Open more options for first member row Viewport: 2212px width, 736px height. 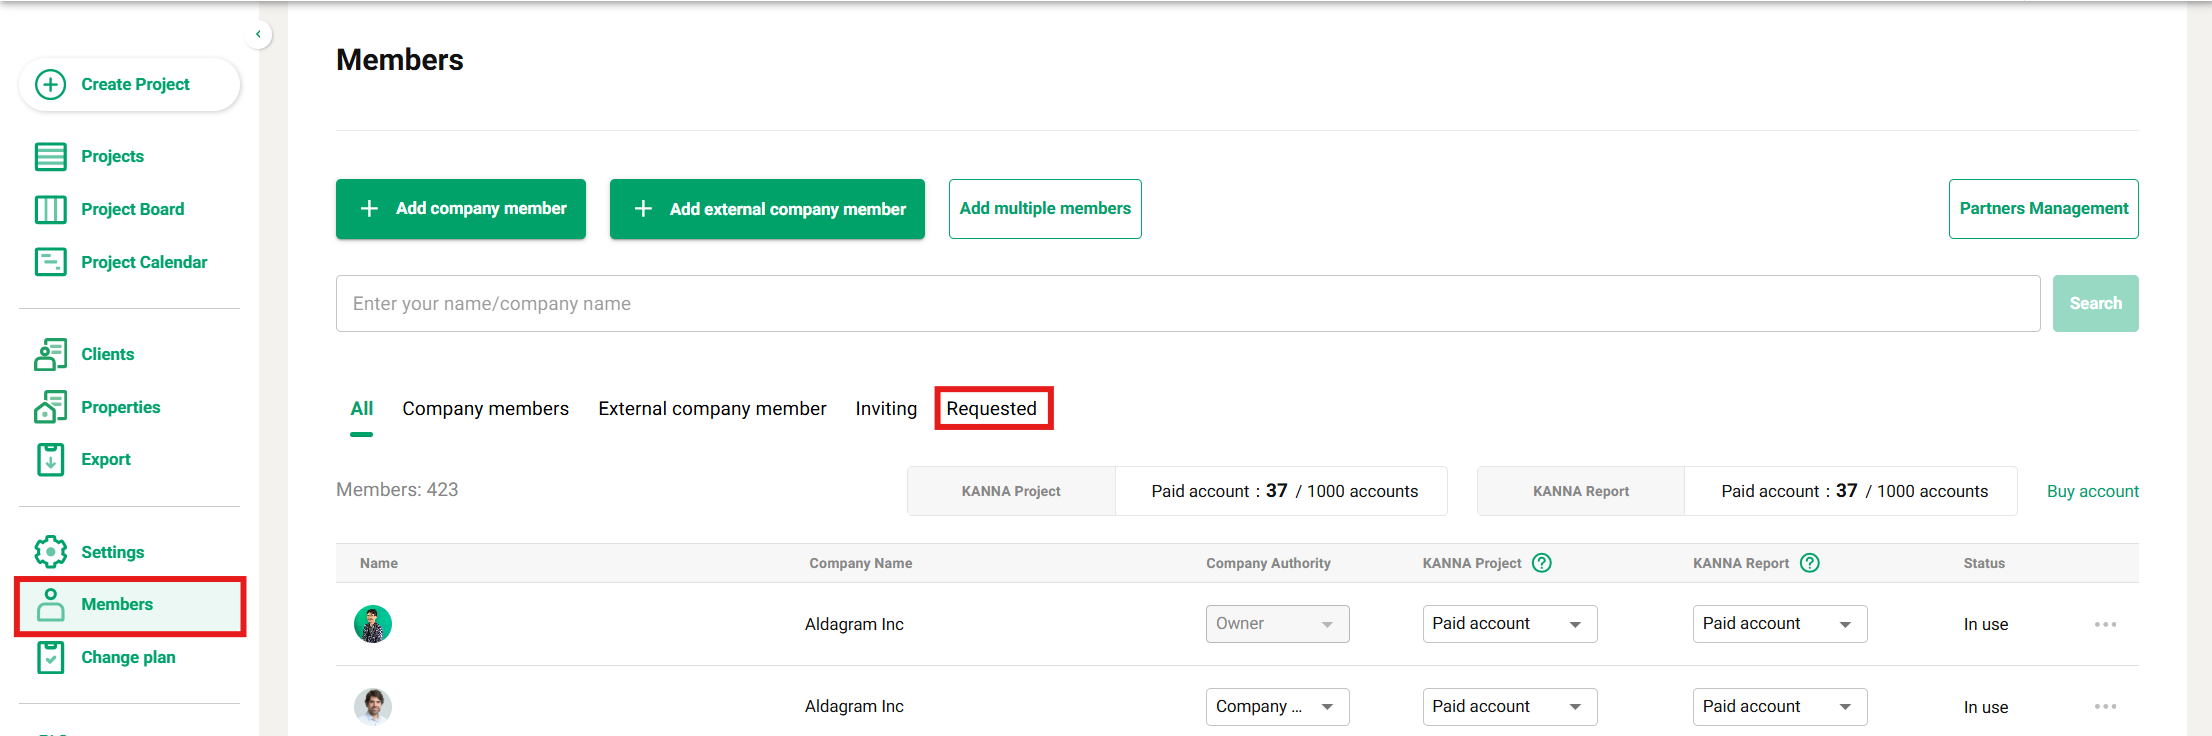click(x=2105, y=624)
